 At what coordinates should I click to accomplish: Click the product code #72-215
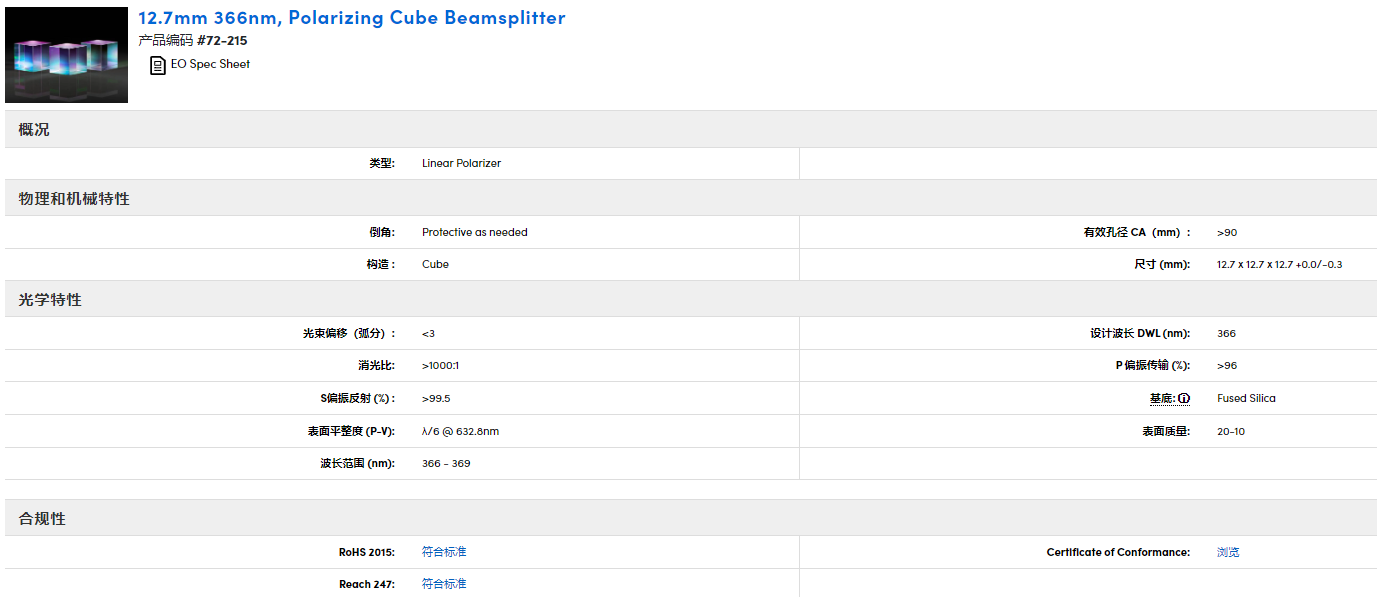222,41
